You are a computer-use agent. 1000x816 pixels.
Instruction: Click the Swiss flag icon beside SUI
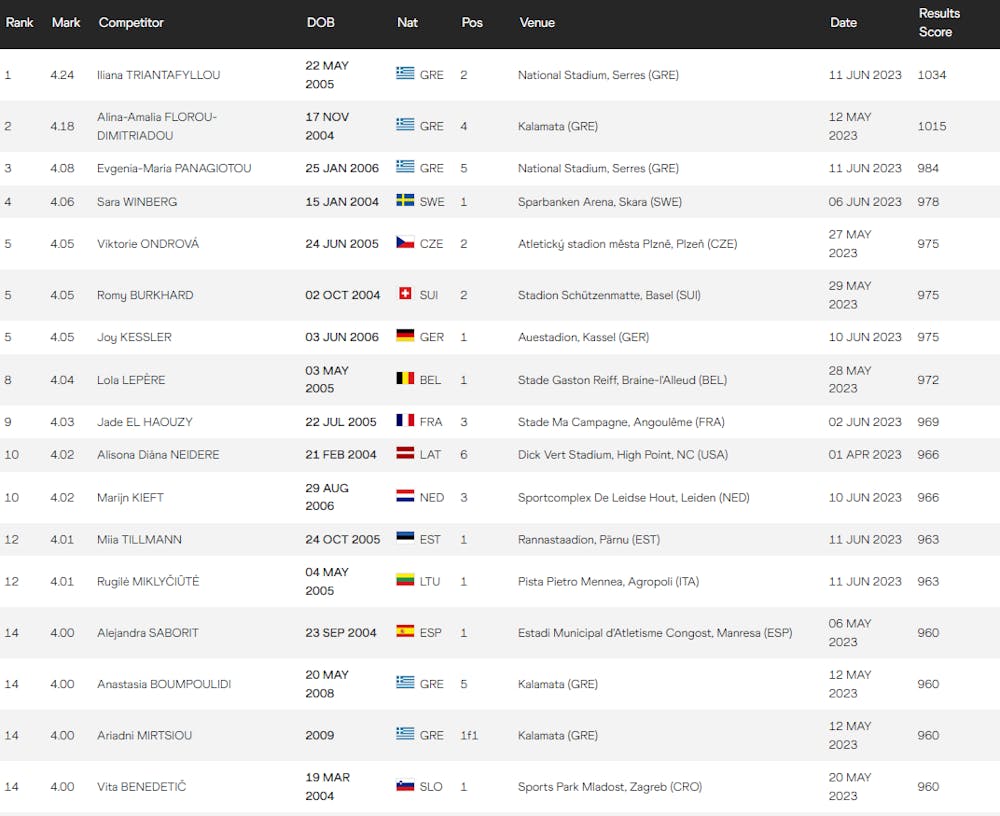coord(405,294)
